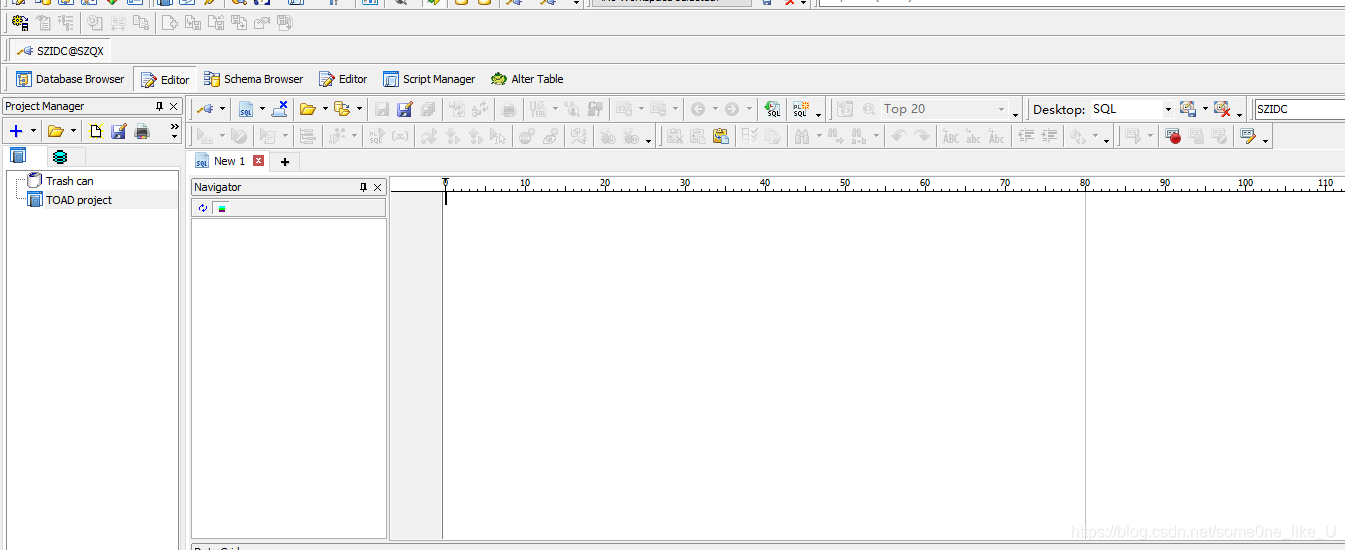Pin the Project Manager panel
This screenshot has height=550, width=1345.
point(159,106)
